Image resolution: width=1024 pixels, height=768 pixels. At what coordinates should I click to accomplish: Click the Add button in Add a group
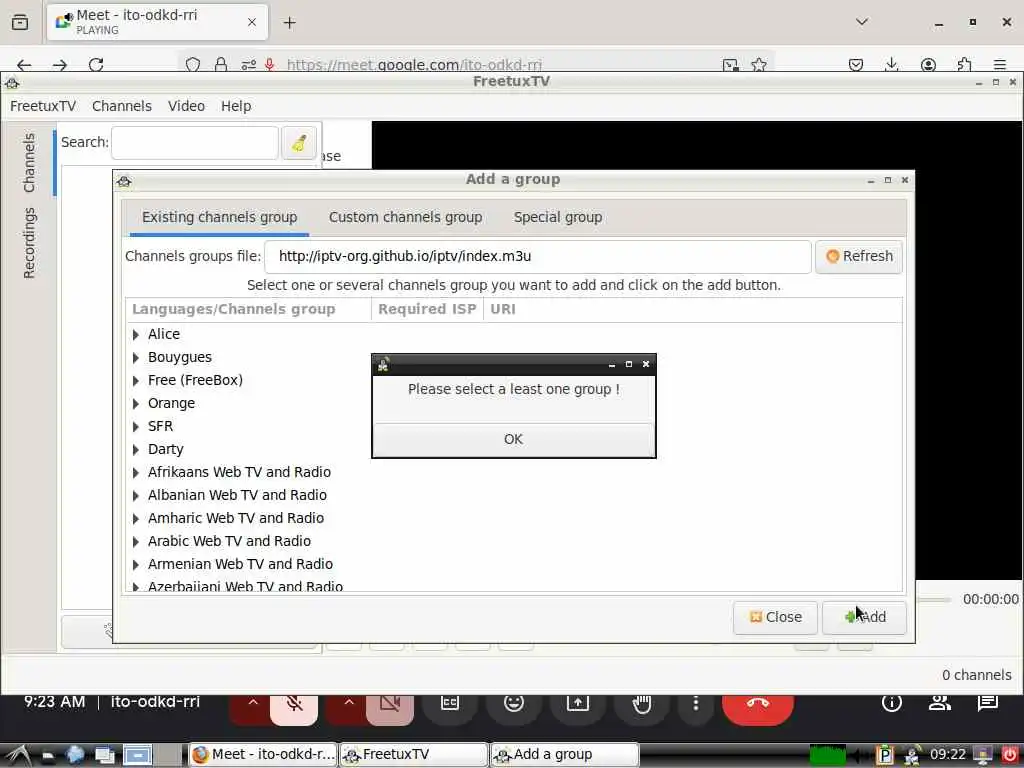pos(864,617)
